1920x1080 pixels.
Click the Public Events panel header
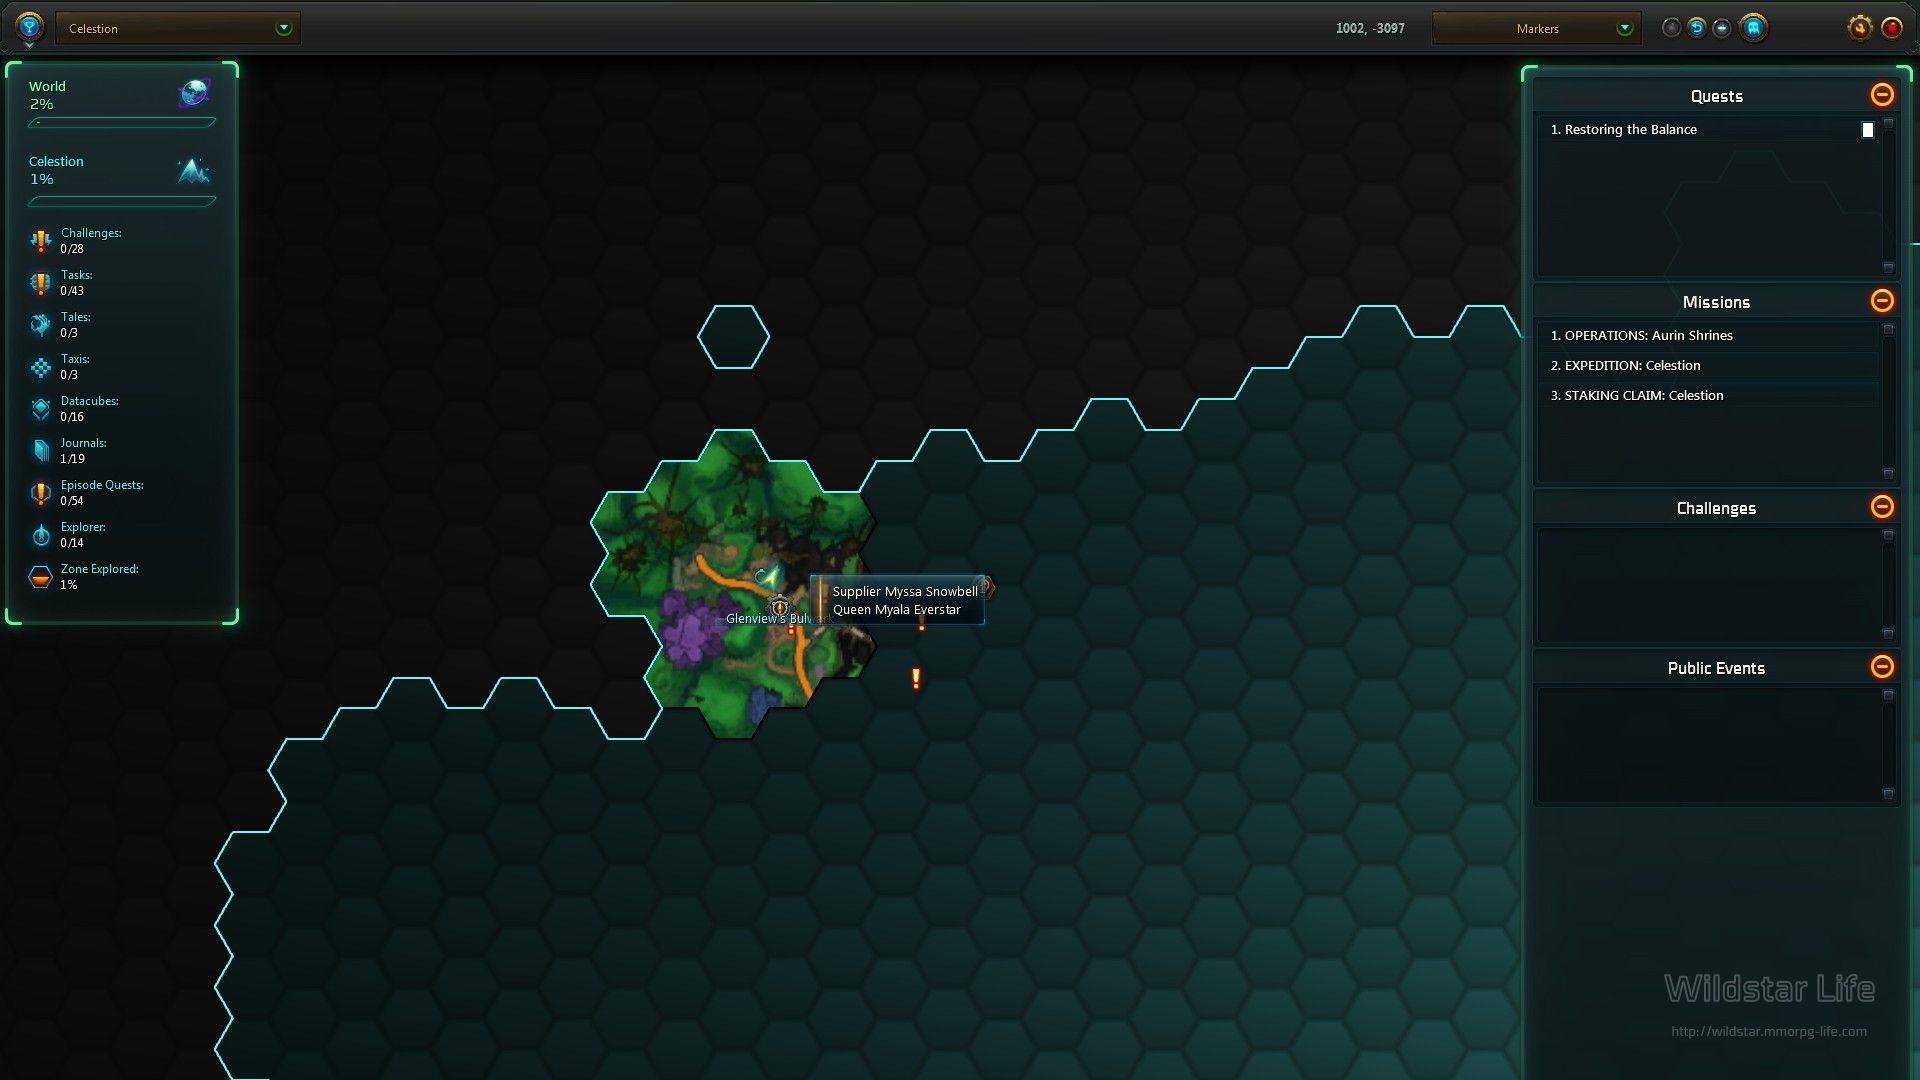(x=1716, y=668)
